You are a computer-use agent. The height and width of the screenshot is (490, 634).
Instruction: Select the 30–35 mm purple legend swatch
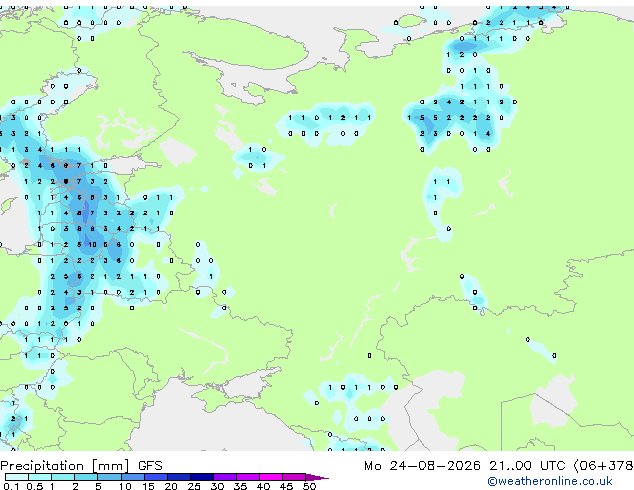point(224,477)
